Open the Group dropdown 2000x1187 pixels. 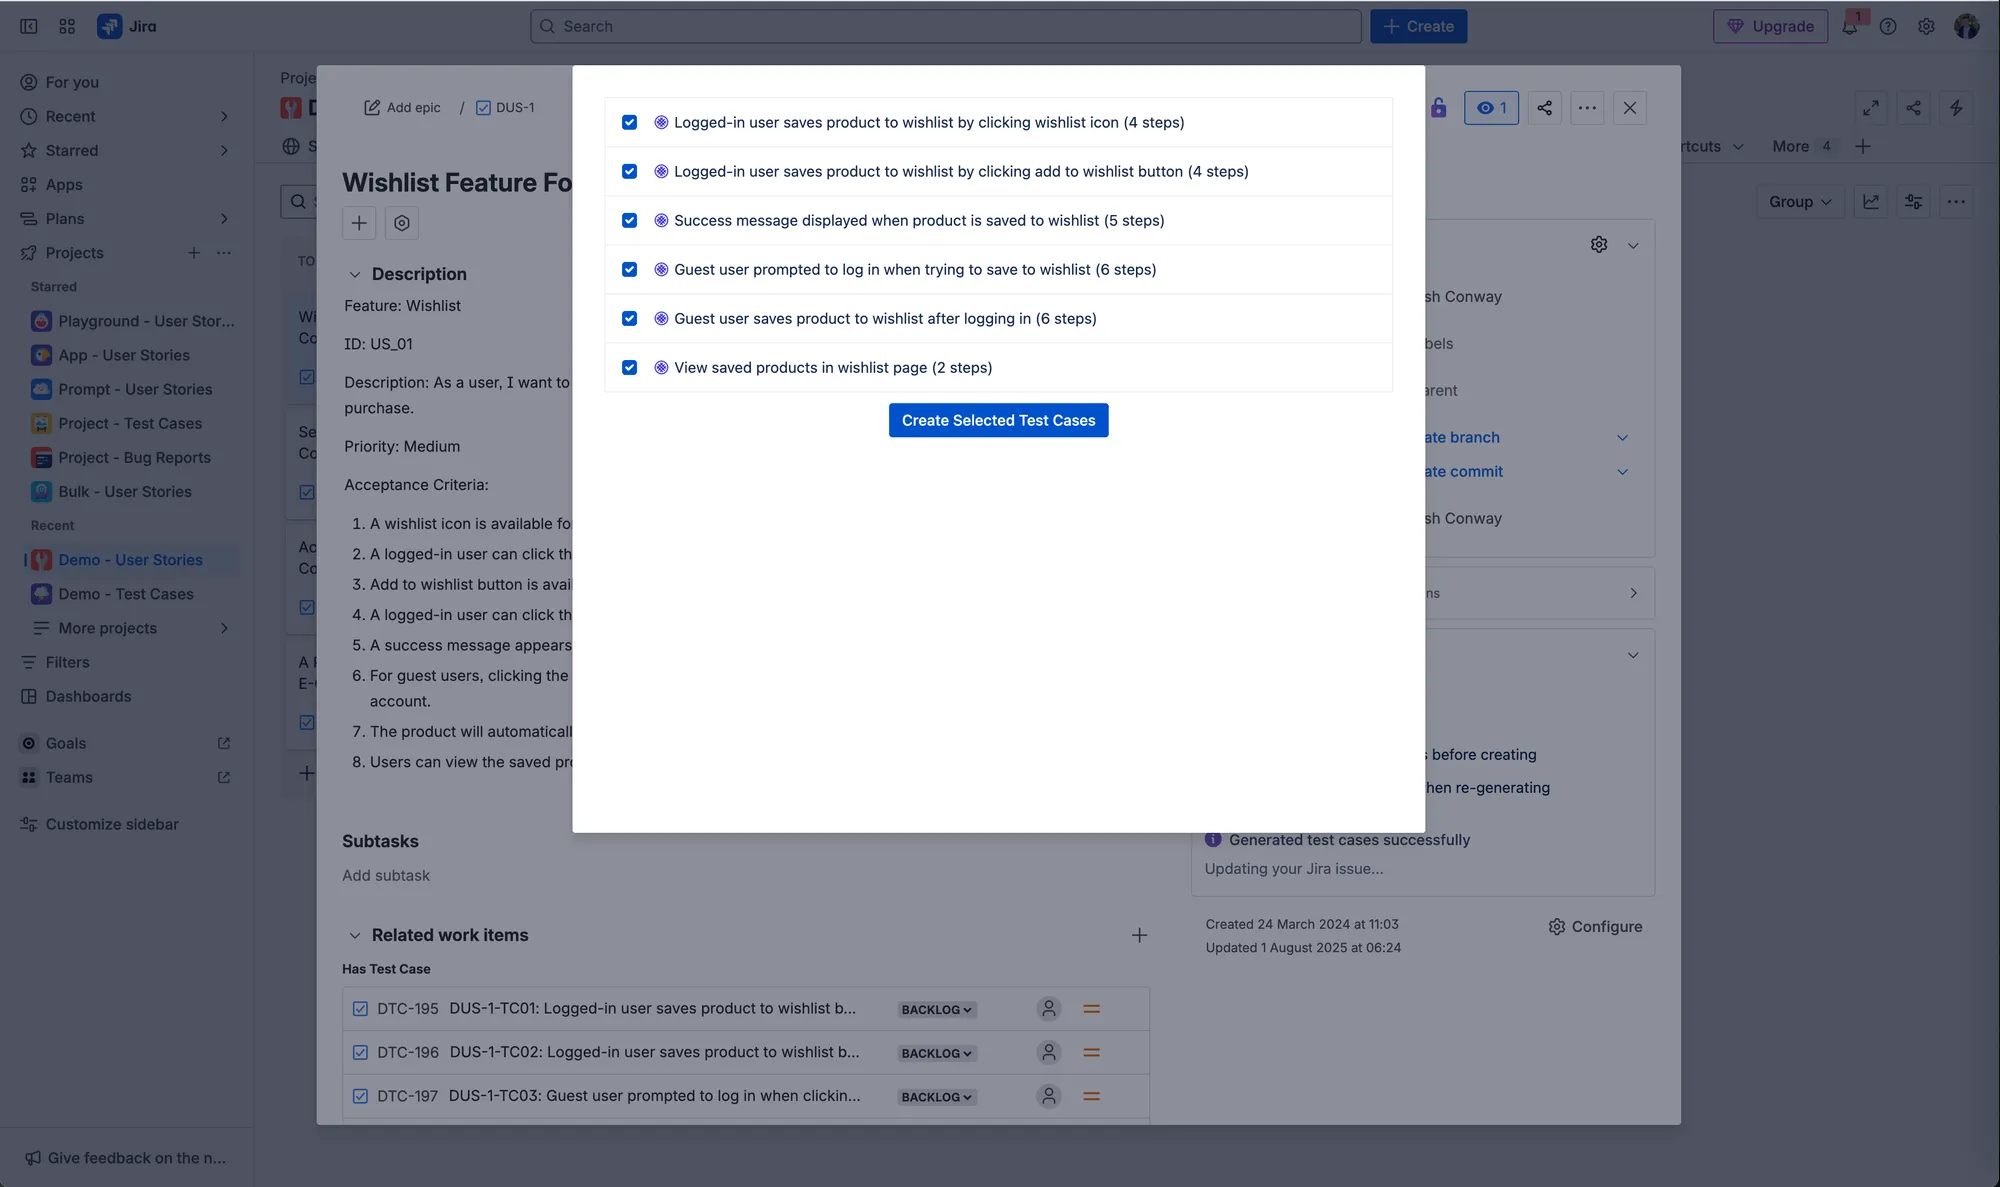pos(1799,201)
